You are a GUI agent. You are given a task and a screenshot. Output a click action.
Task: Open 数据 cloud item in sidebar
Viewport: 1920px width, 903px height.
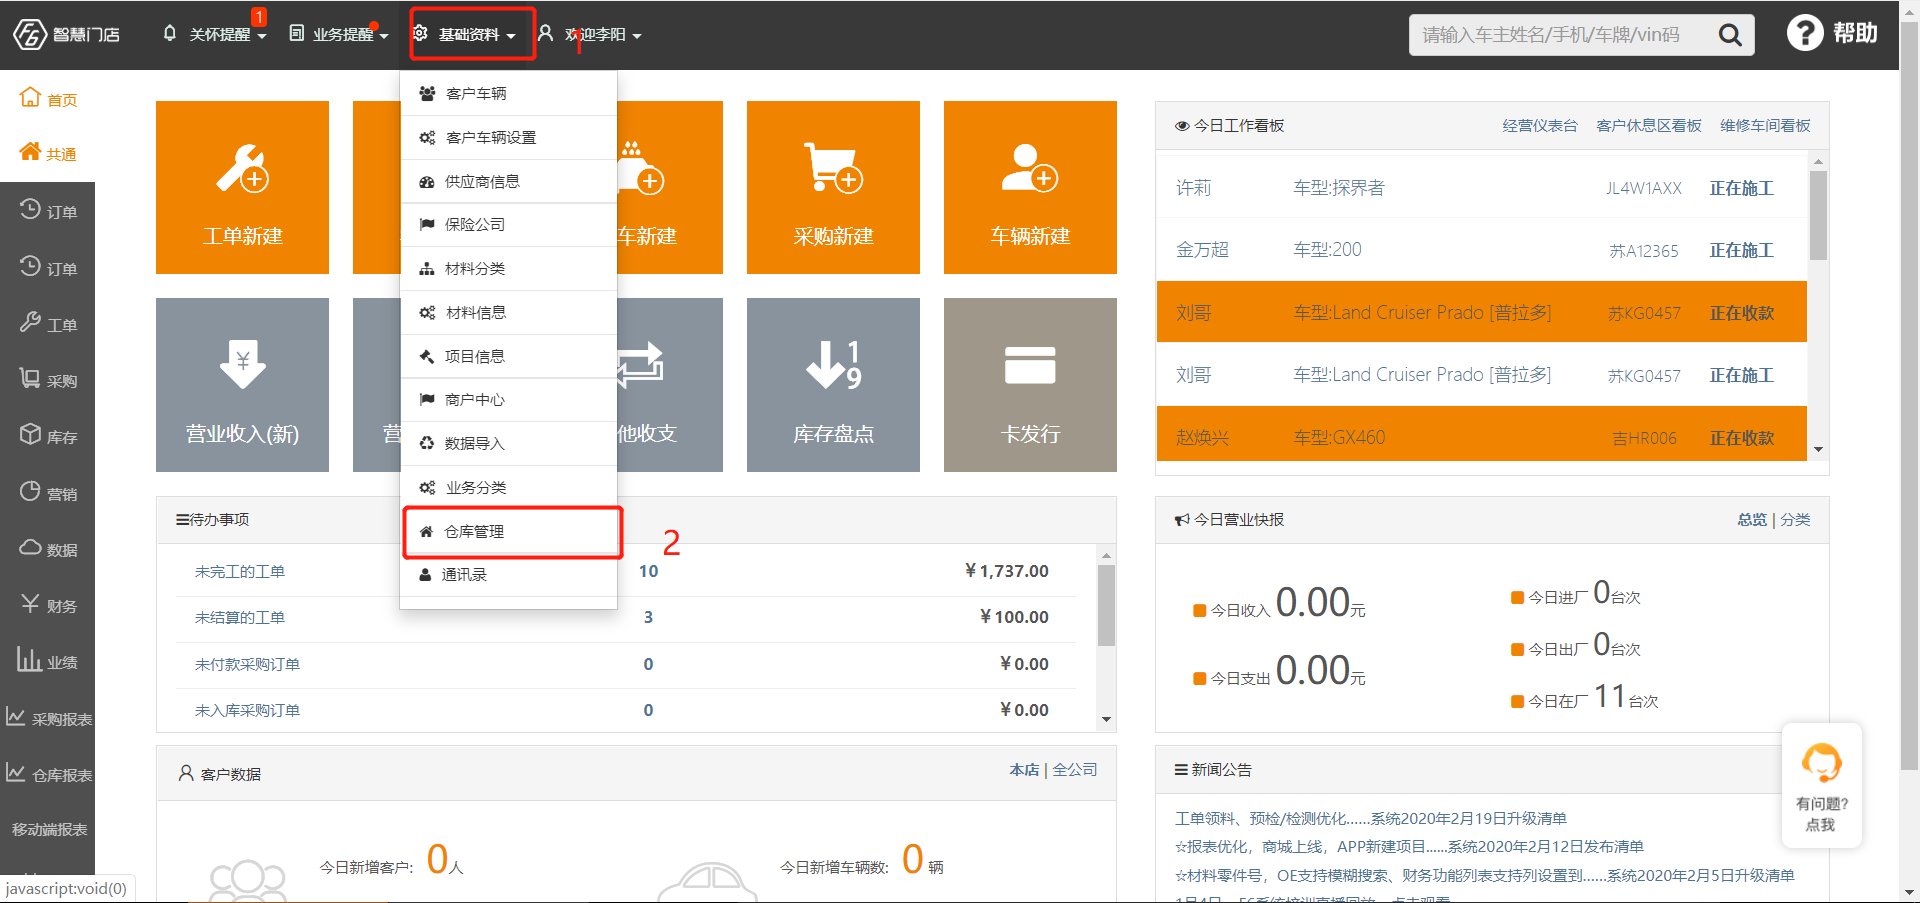click(x=48, y=549)
